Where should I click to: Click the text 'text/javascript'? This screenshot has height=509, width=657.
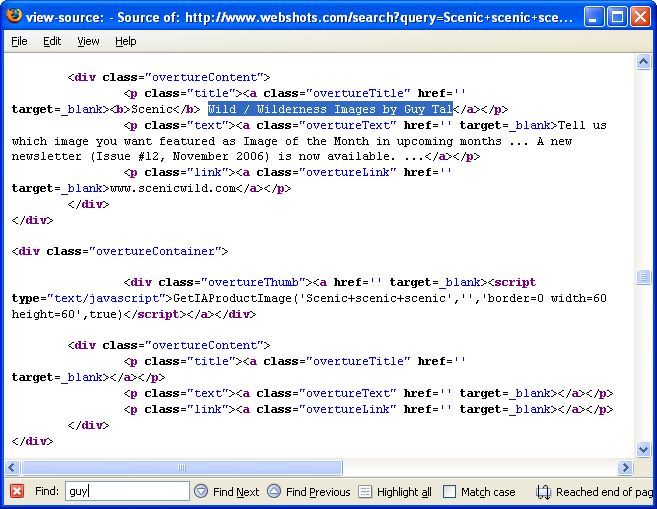pyautogui.click(x=106, y=298)
